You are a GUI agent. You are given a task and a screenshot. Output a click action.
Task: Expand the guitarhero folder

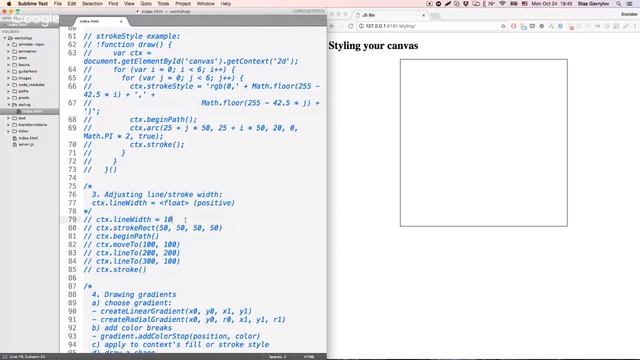click(9, 71)
